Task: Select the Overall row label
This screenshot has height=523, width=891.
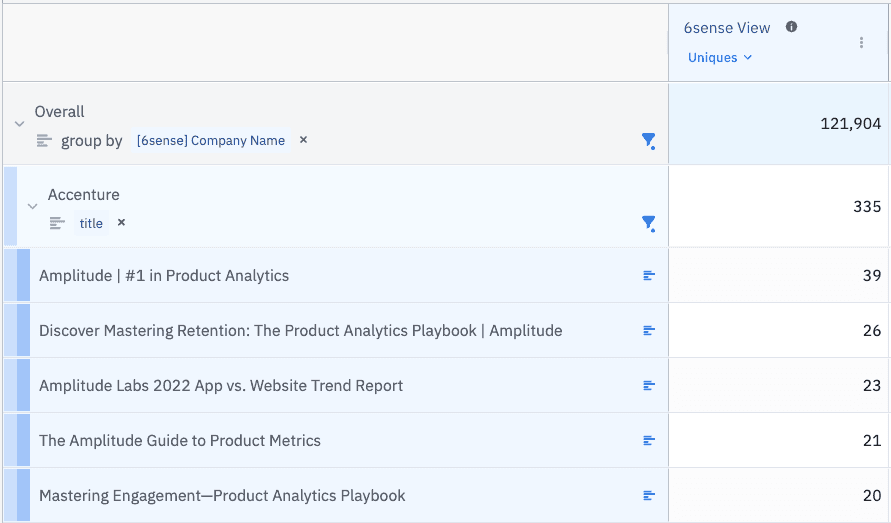Action: 59,111
